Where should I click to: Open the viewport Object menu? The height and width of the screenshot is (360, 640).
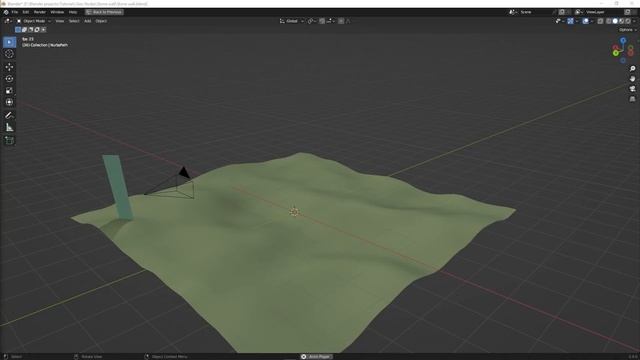tap(101, 21)
